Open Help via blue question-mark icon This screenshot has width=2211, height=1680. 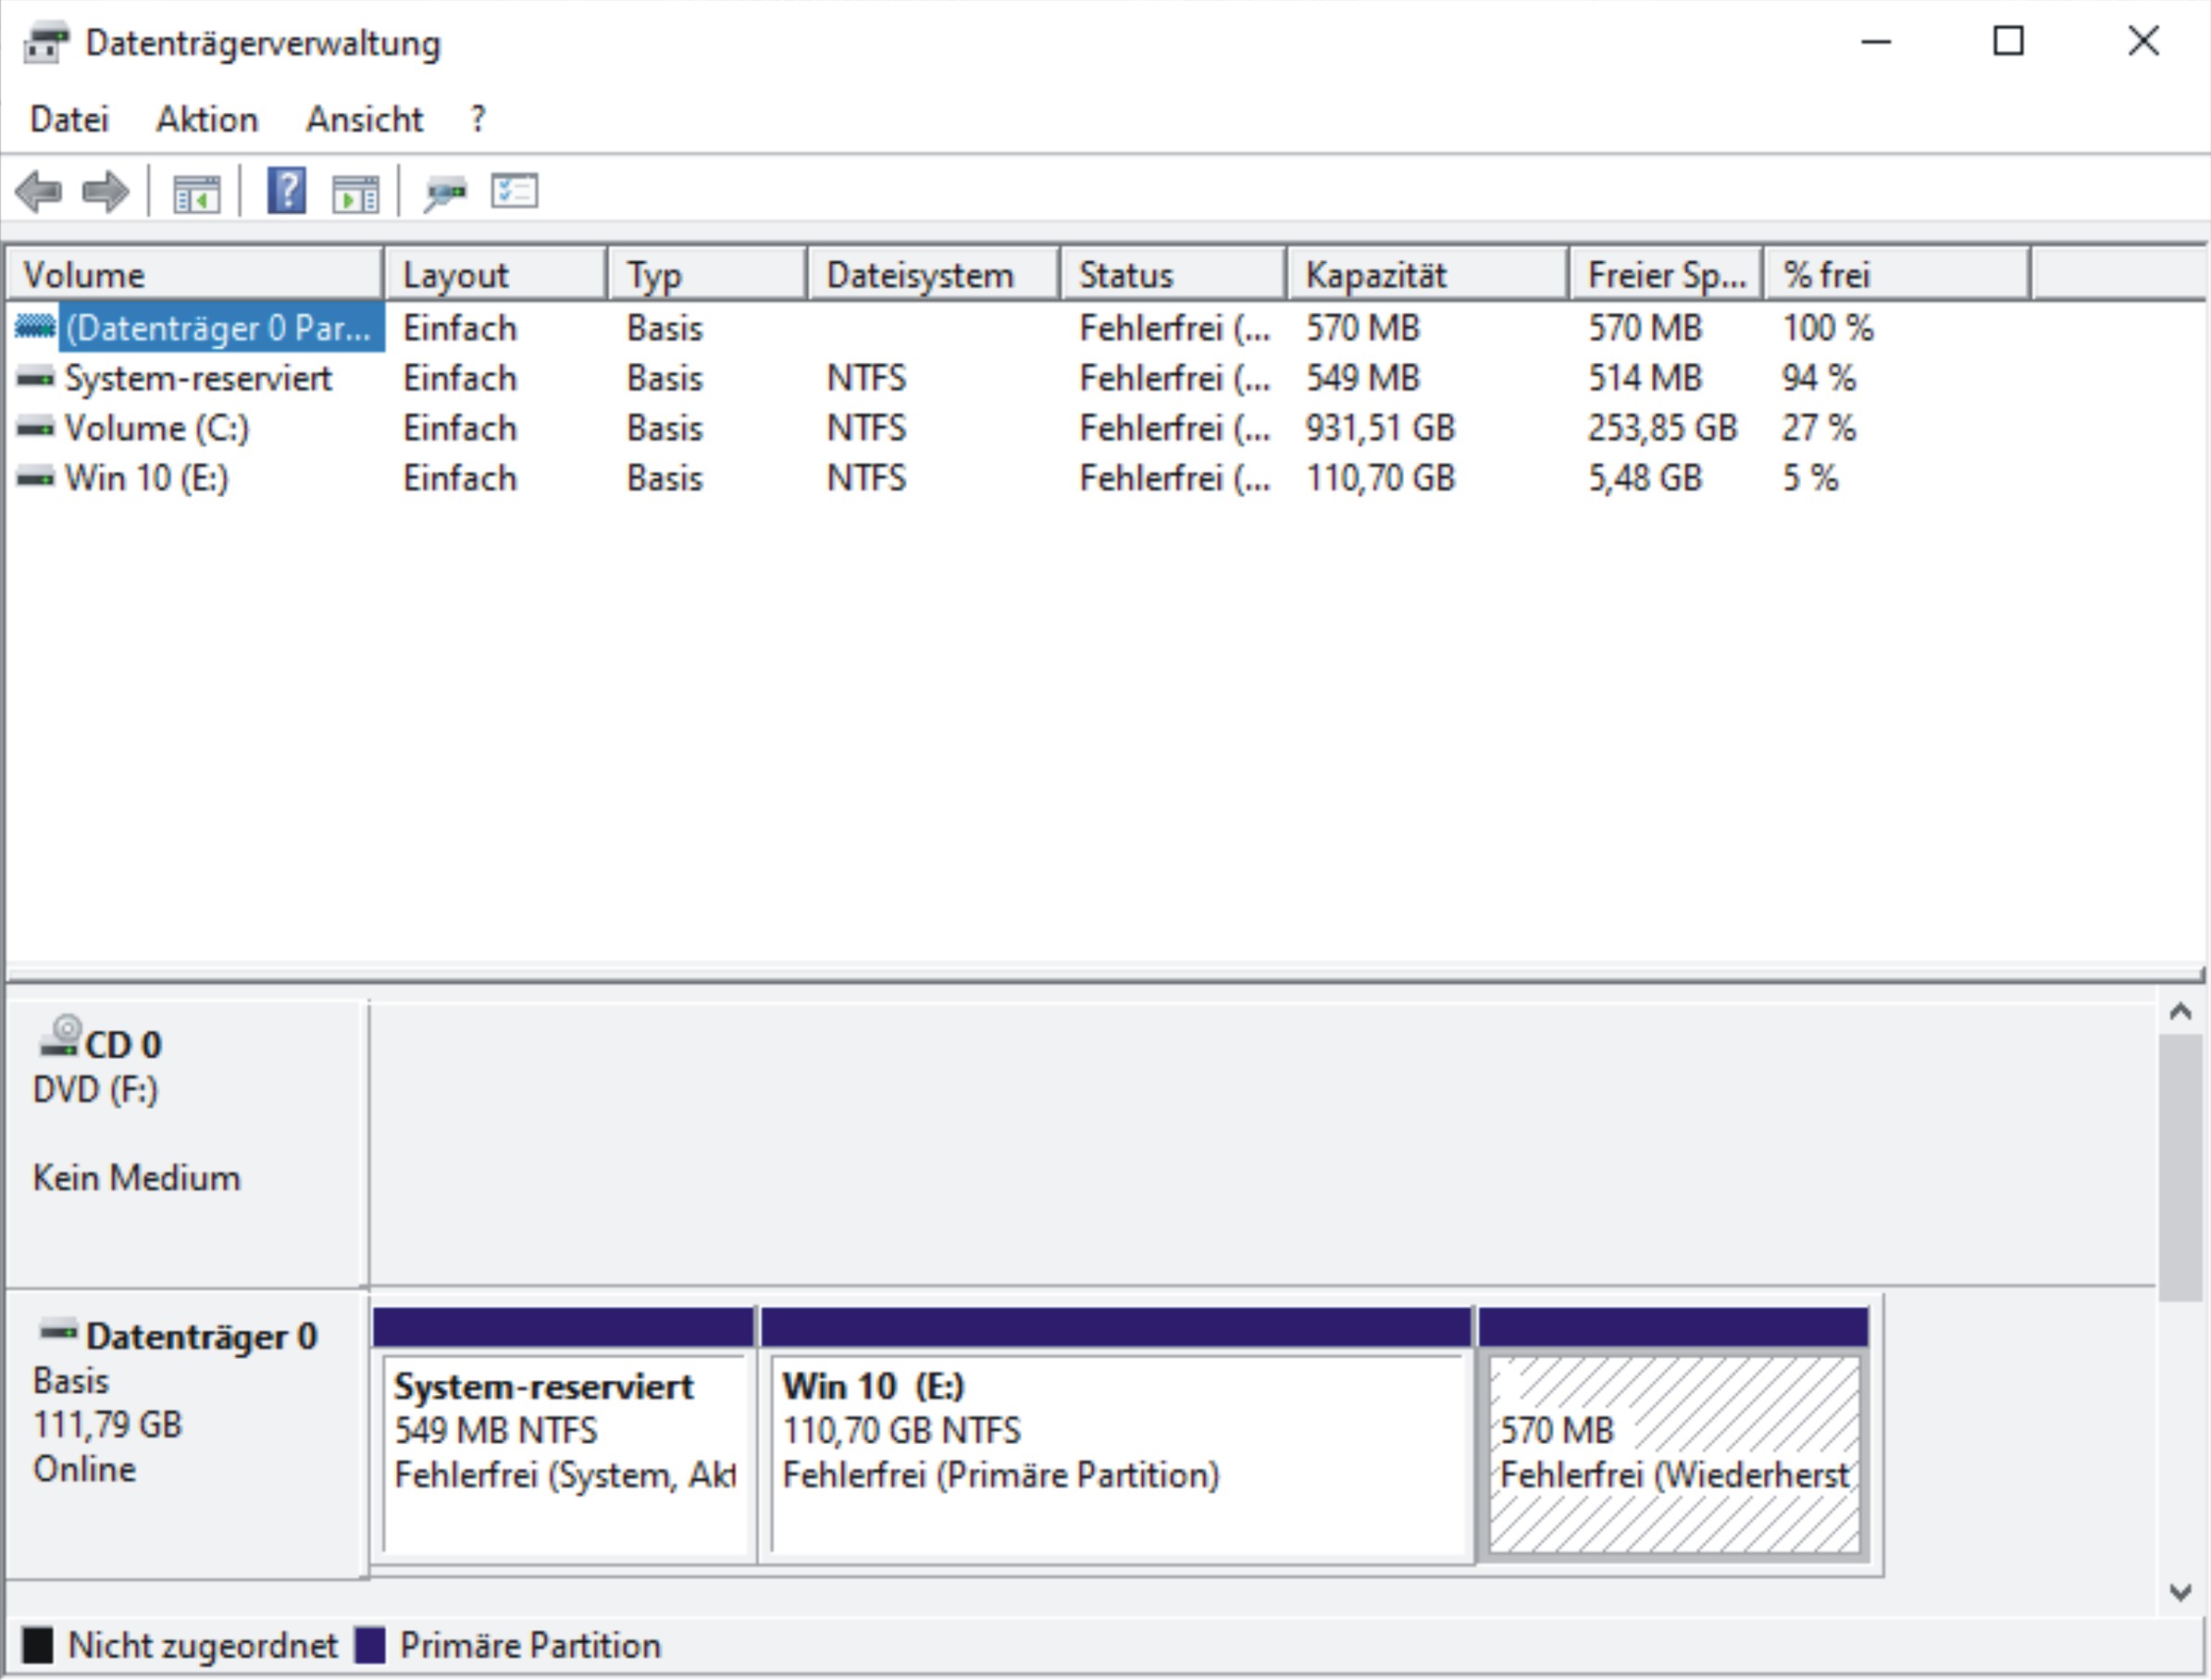pyautogui.click(x=286, y=190)
